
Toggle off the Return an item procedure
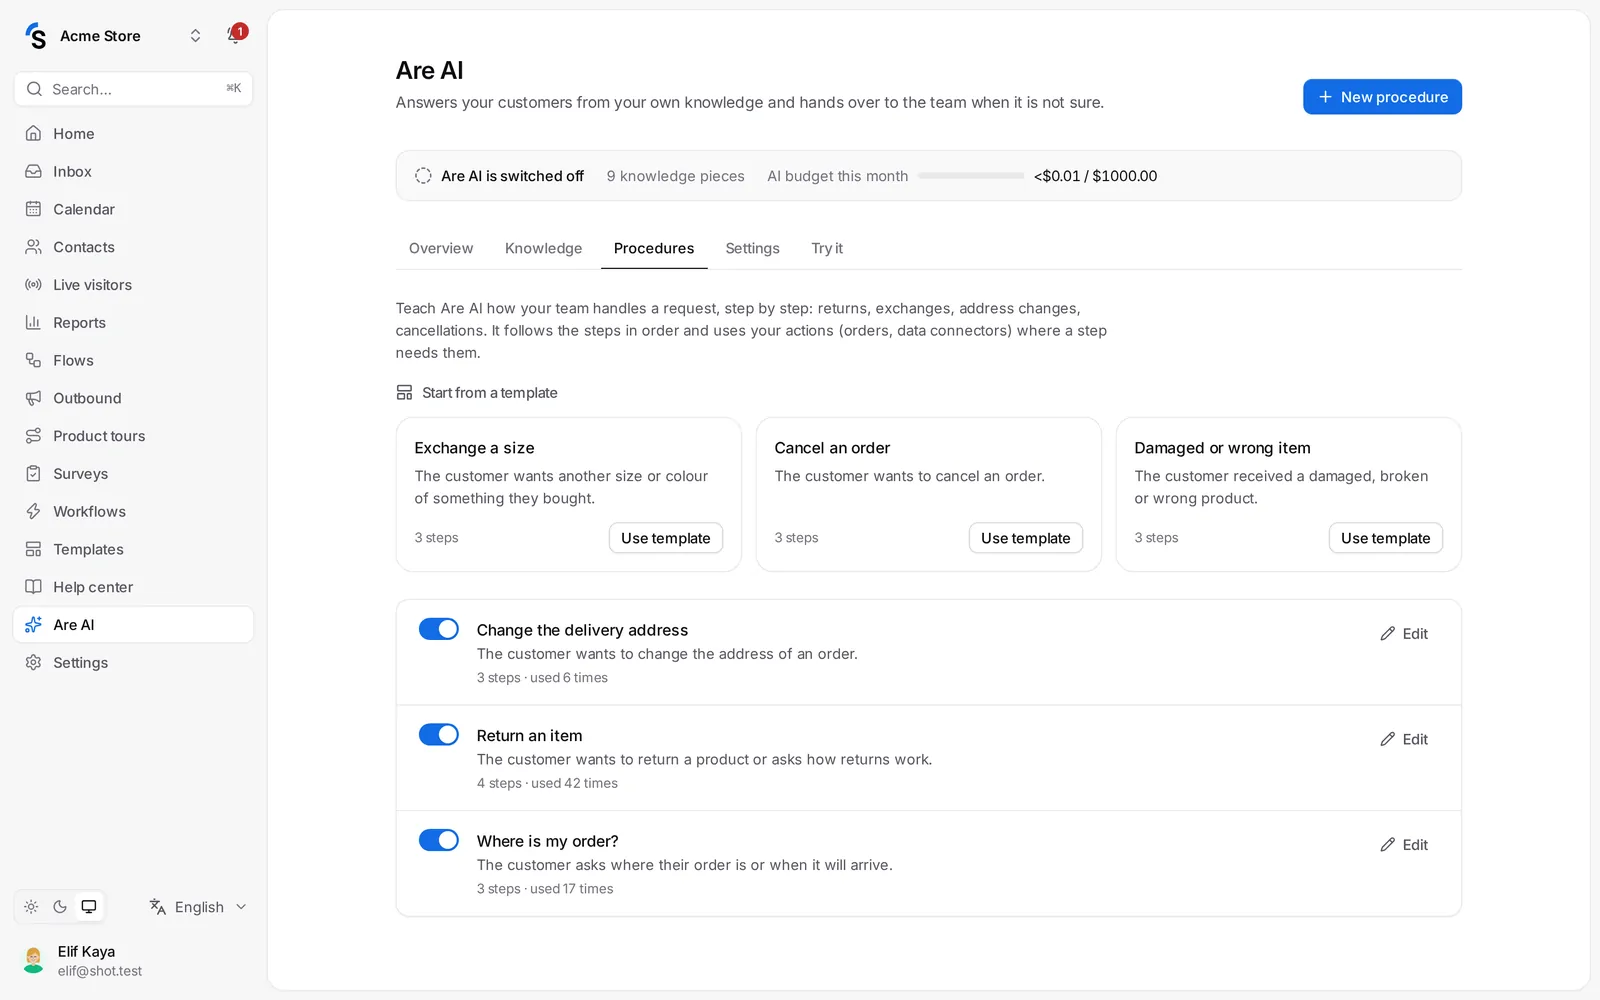click(x=439, y=735)
